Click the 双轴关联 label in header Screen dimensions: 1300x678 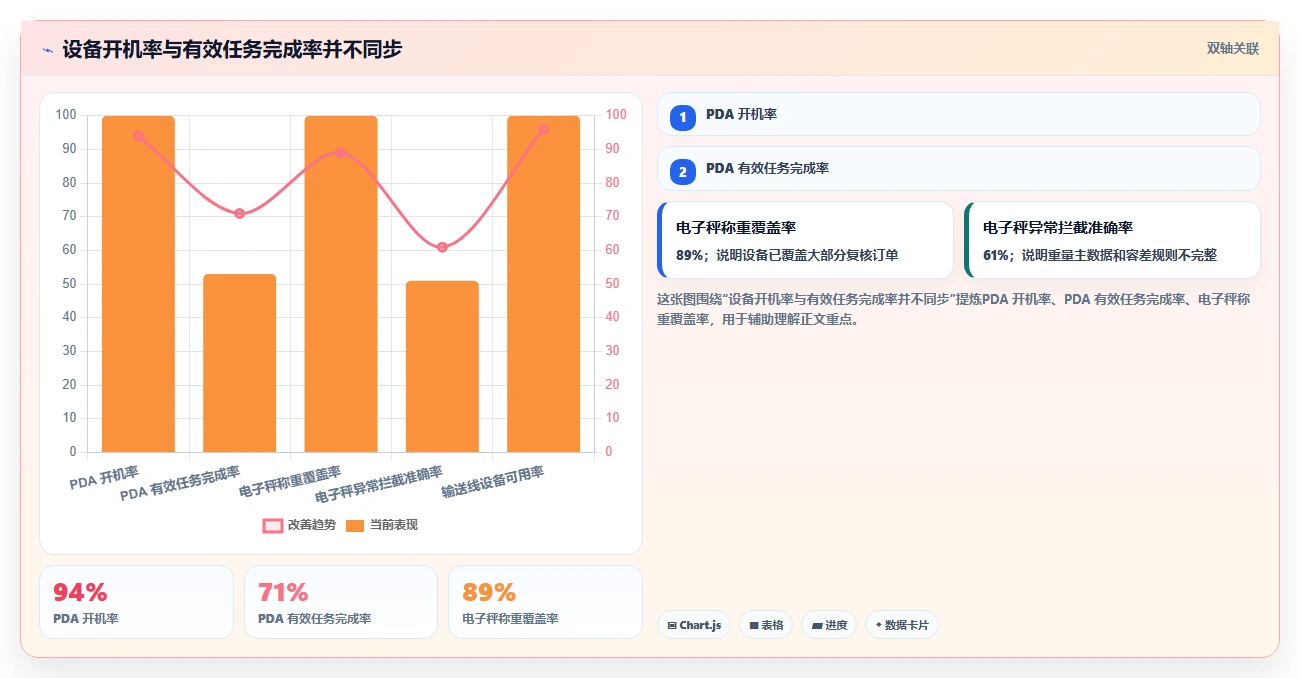click(x=1232, y=49)
